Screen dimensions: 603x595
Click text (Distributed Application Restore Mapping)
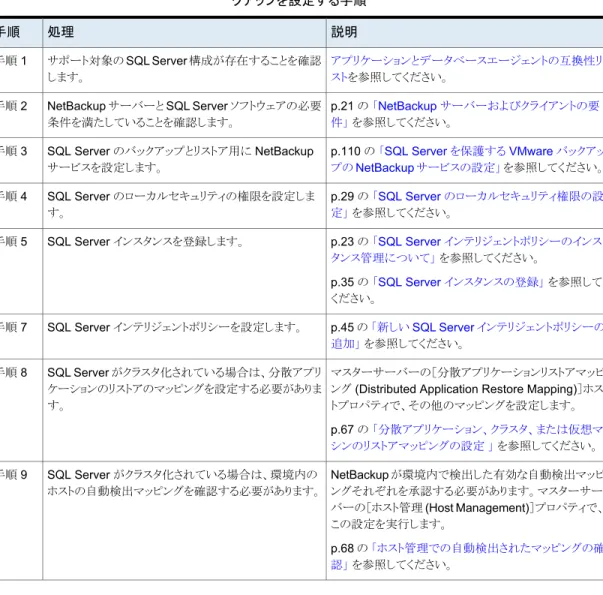[466, 389]
